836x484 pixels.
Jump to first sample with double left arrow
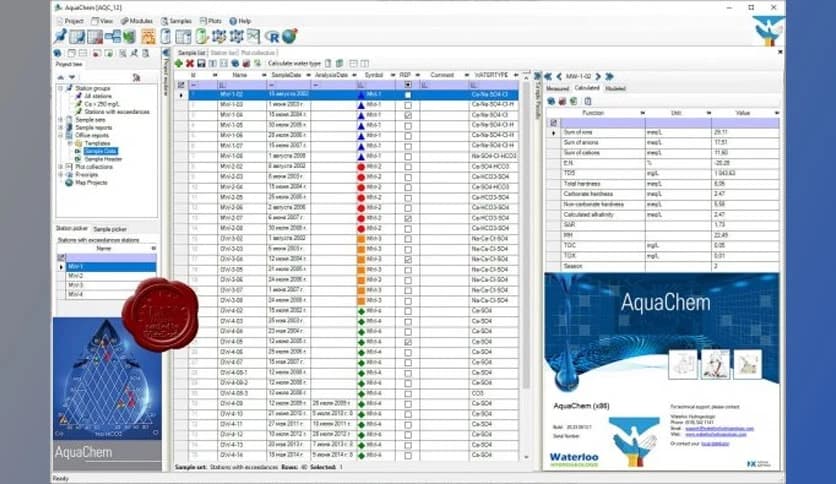pyautogui.click(x=548, y=77)
